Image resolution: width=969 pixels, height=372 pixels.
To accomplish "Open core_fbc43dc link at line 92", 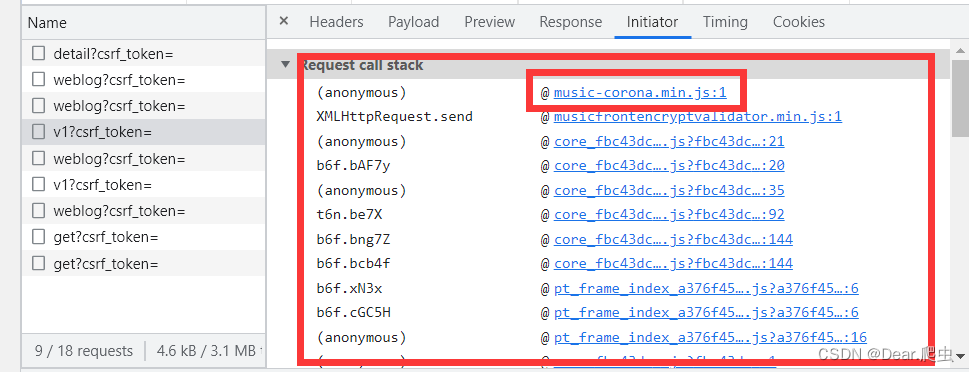I will click(669, 215).
